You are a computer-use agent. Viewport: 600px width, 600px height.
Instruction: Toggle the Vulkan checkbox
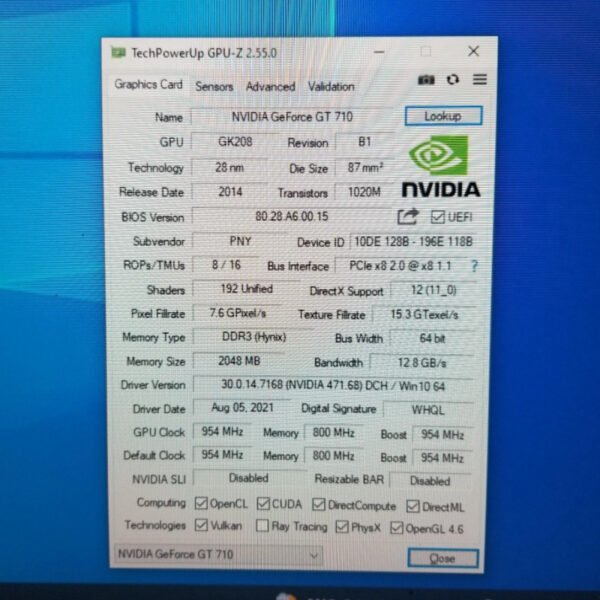click(x=201, y=525)
